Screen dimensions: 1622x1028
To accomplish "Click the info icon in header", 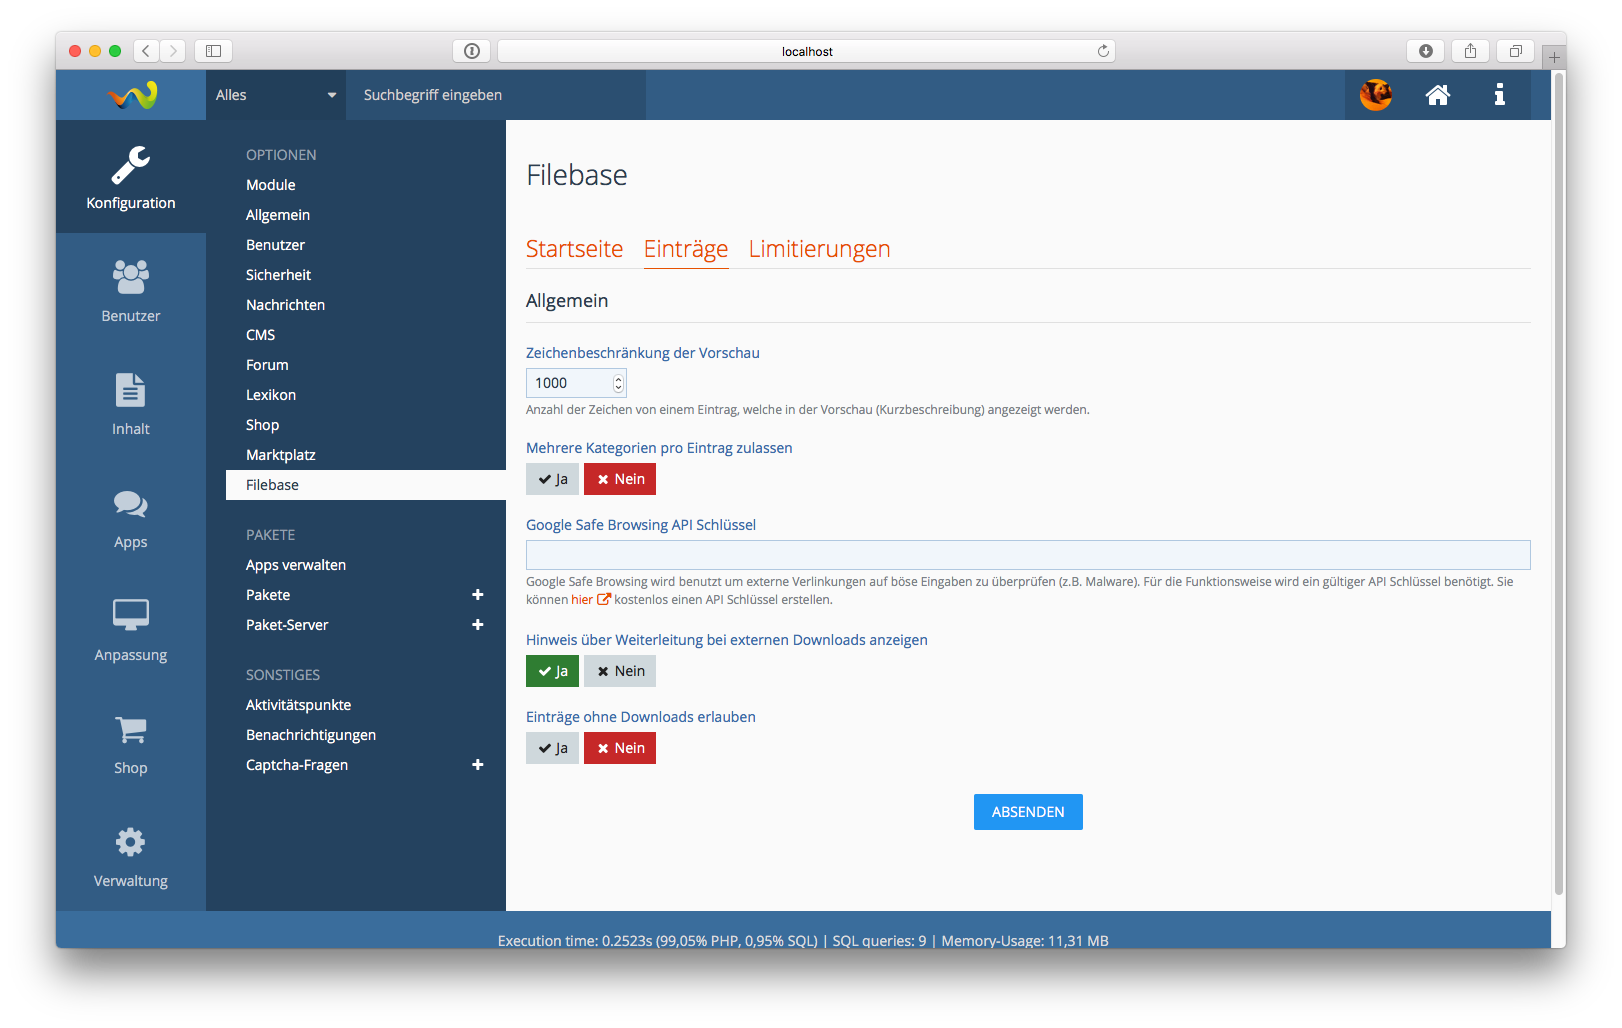I will (1499, 95).
